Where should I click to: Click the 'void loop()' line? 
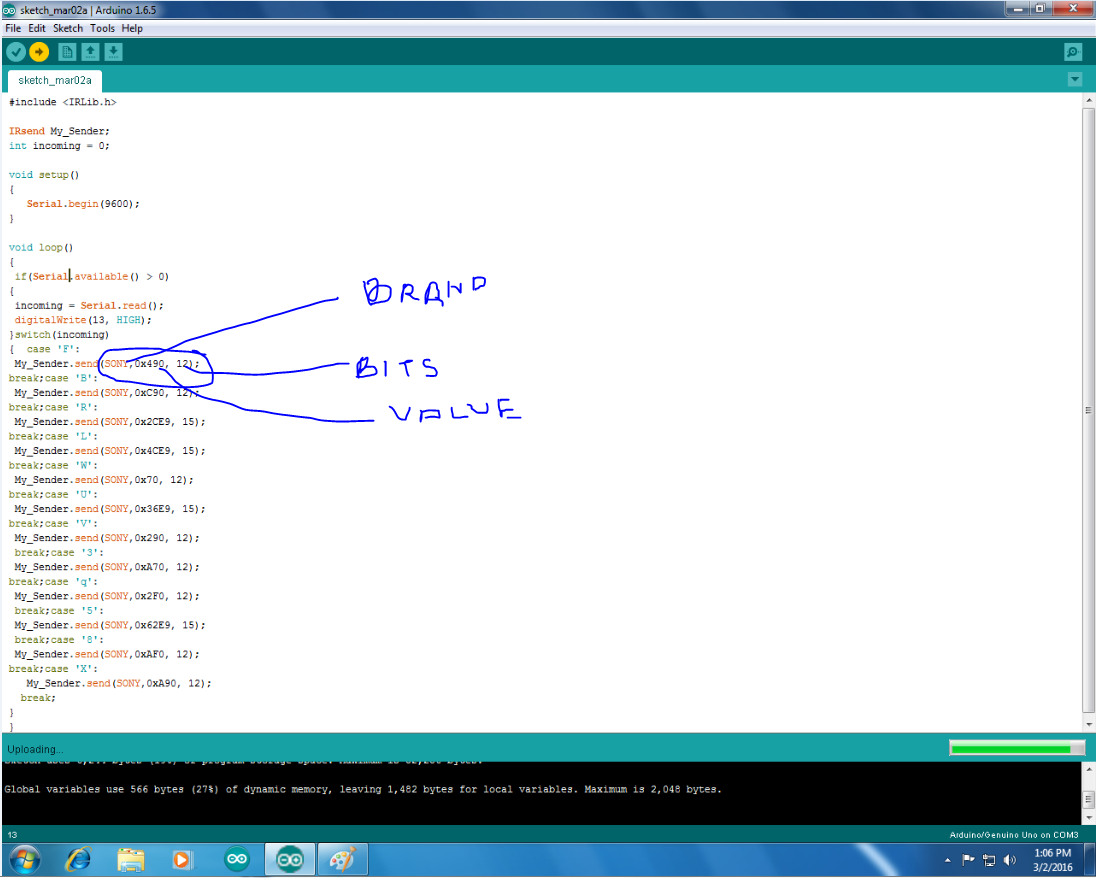tap(41, 247)
